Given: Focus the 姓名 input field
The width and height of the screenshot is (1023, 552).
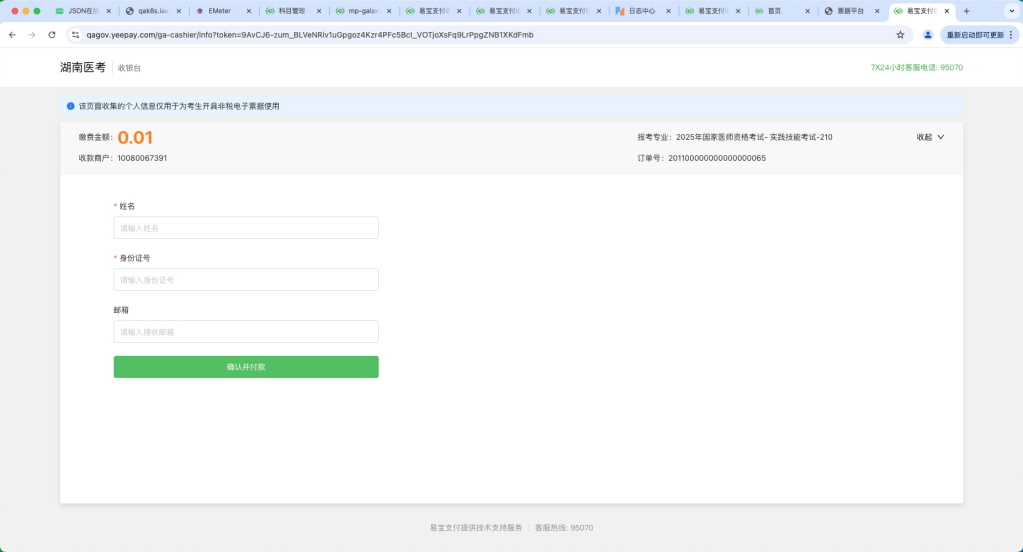Looking at the screenshot, I should click(x=246, y=228).
